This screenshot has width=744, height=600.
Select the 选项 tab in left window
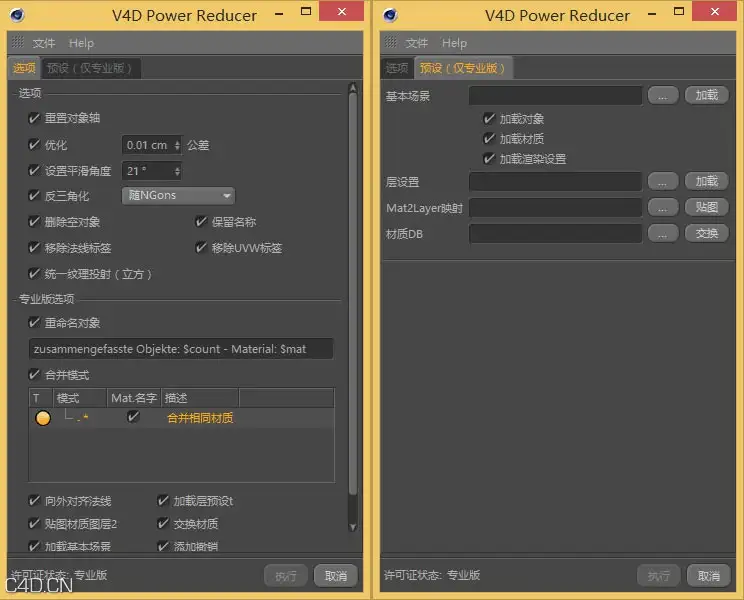click(24, 68)
